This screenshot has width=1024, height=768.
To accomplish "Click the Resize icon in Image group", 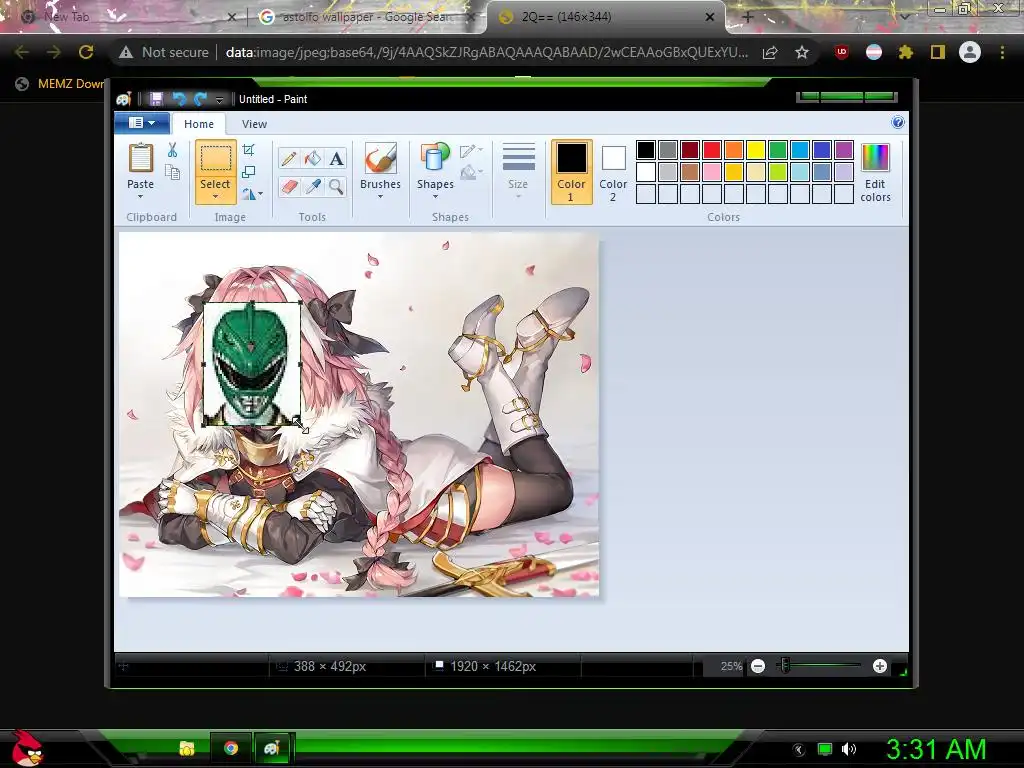I will point(249,172).
